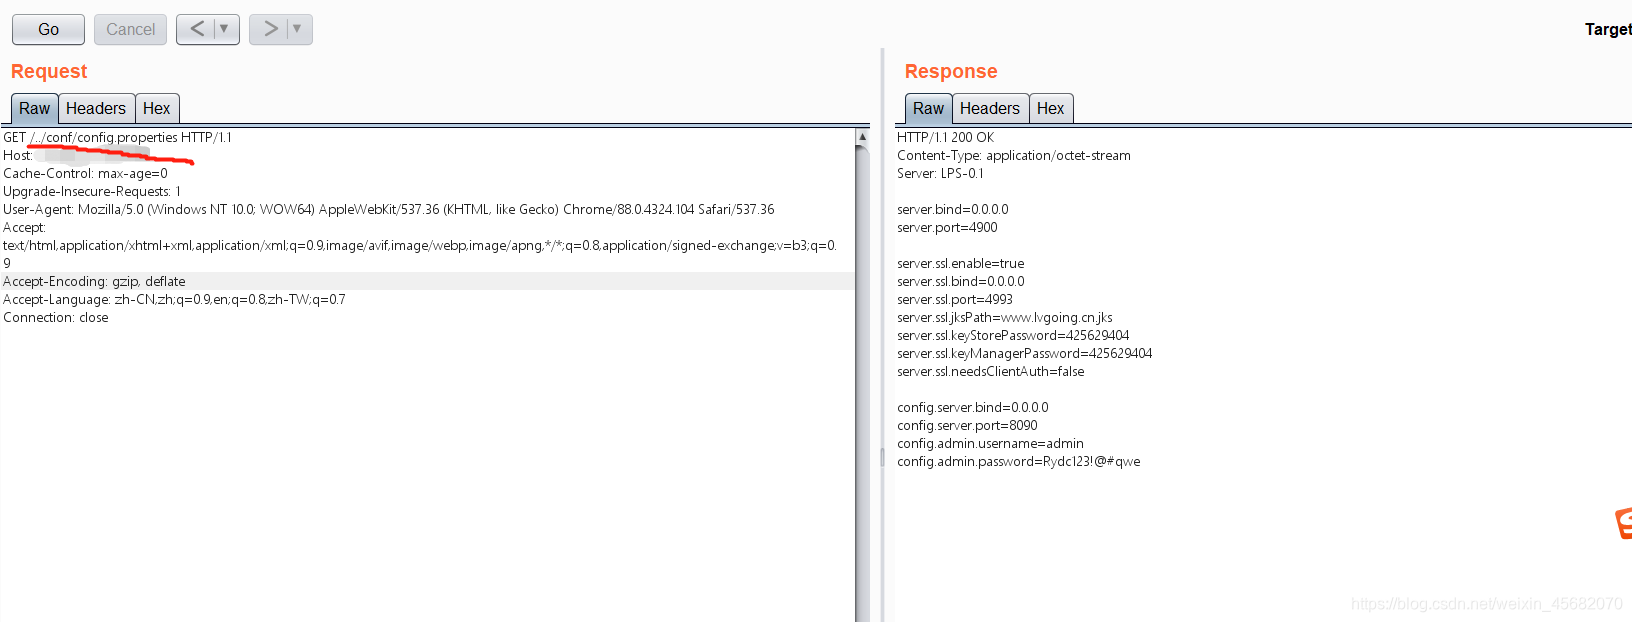This screenshot has height=622, width=1632.
Task: Open the Request Hex tab
Action: (157, 108)
